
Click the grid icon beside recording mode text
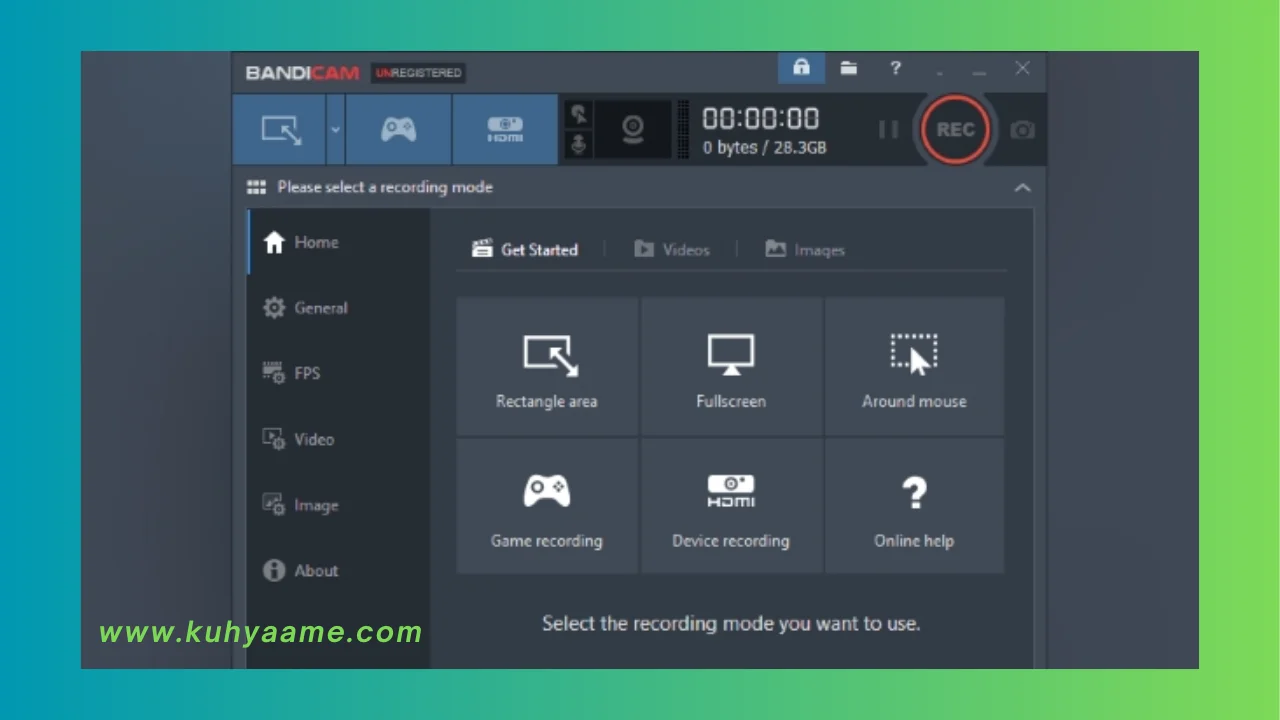[x=256, y=187]
